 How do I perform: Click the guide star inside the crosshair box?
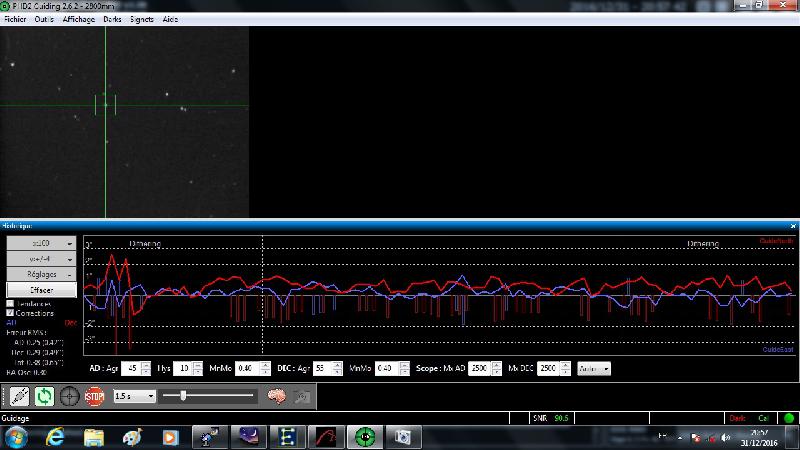[106, 105]
